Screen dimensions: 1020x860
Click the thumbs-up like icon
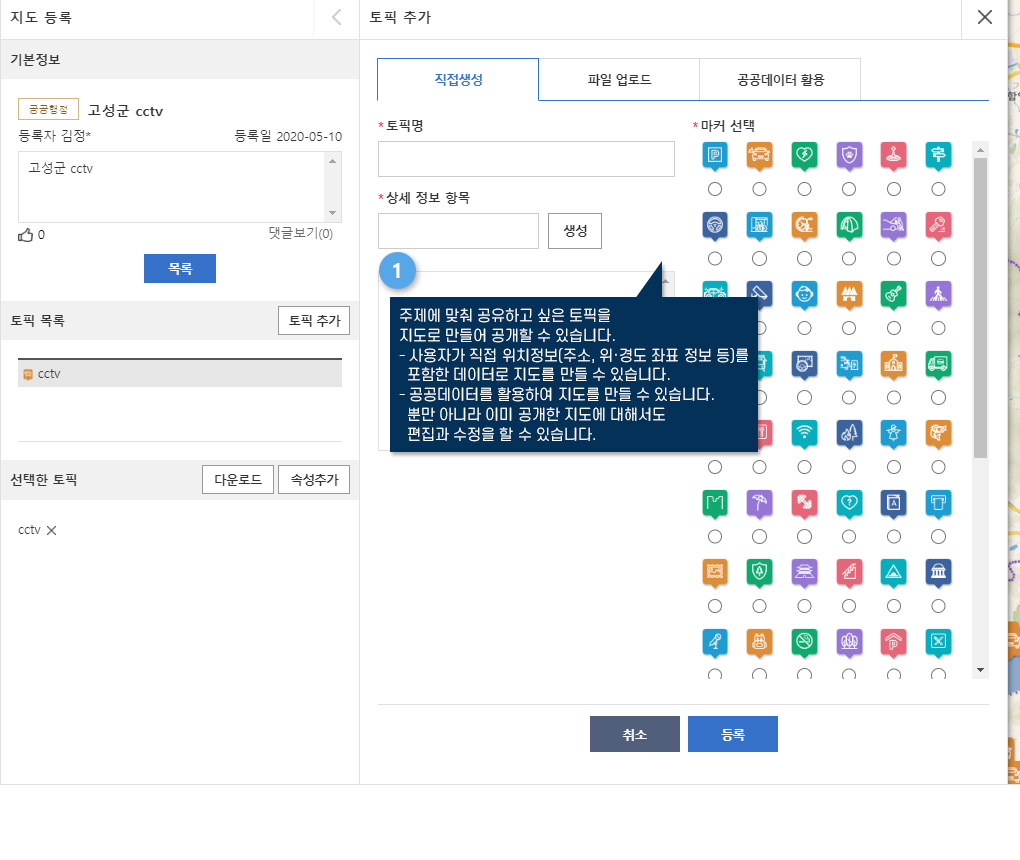click(x=26, y=235)
